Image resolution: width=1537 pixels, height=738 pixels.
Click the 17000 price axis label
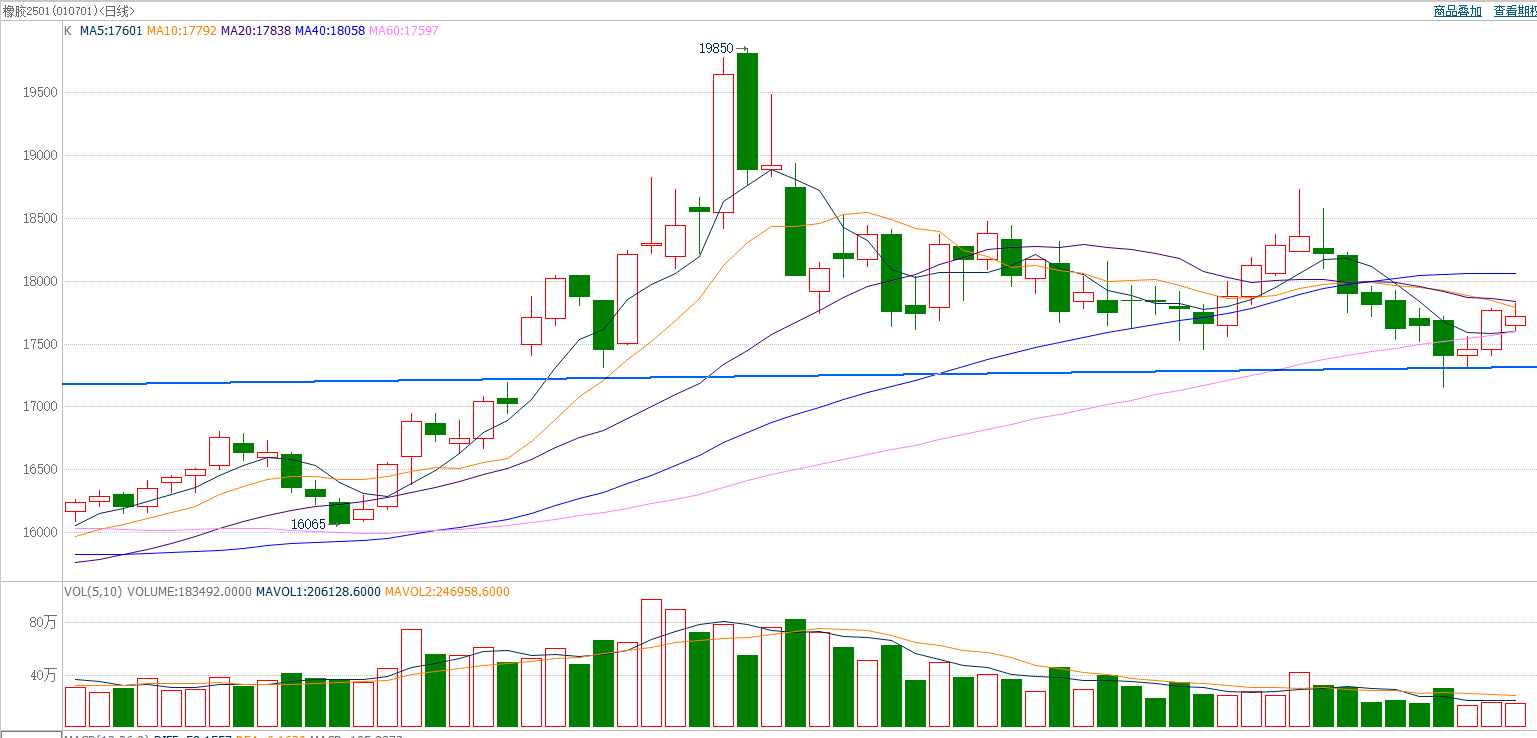click(41, 407)
